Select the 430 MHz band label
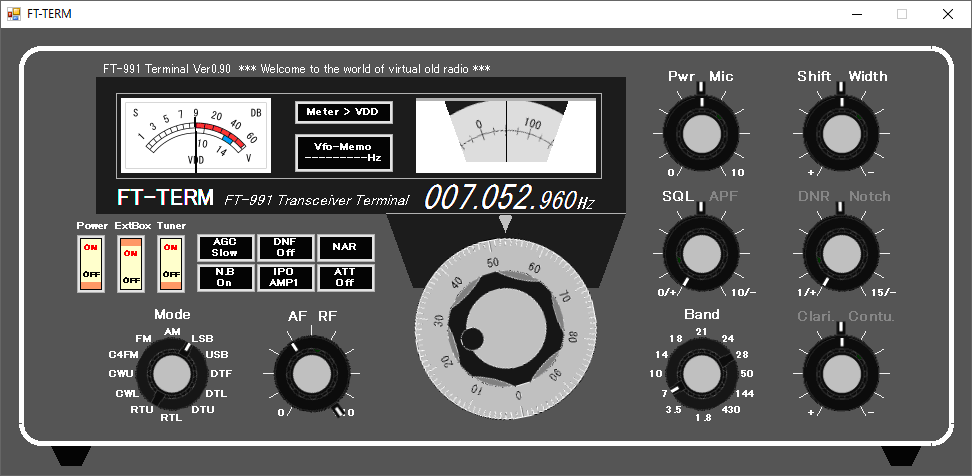 pos(731,410)
